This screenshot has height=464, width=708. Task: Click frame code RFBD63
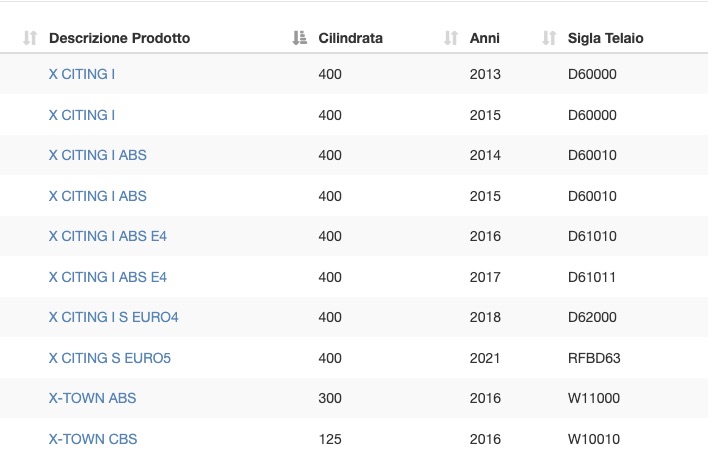594,358
